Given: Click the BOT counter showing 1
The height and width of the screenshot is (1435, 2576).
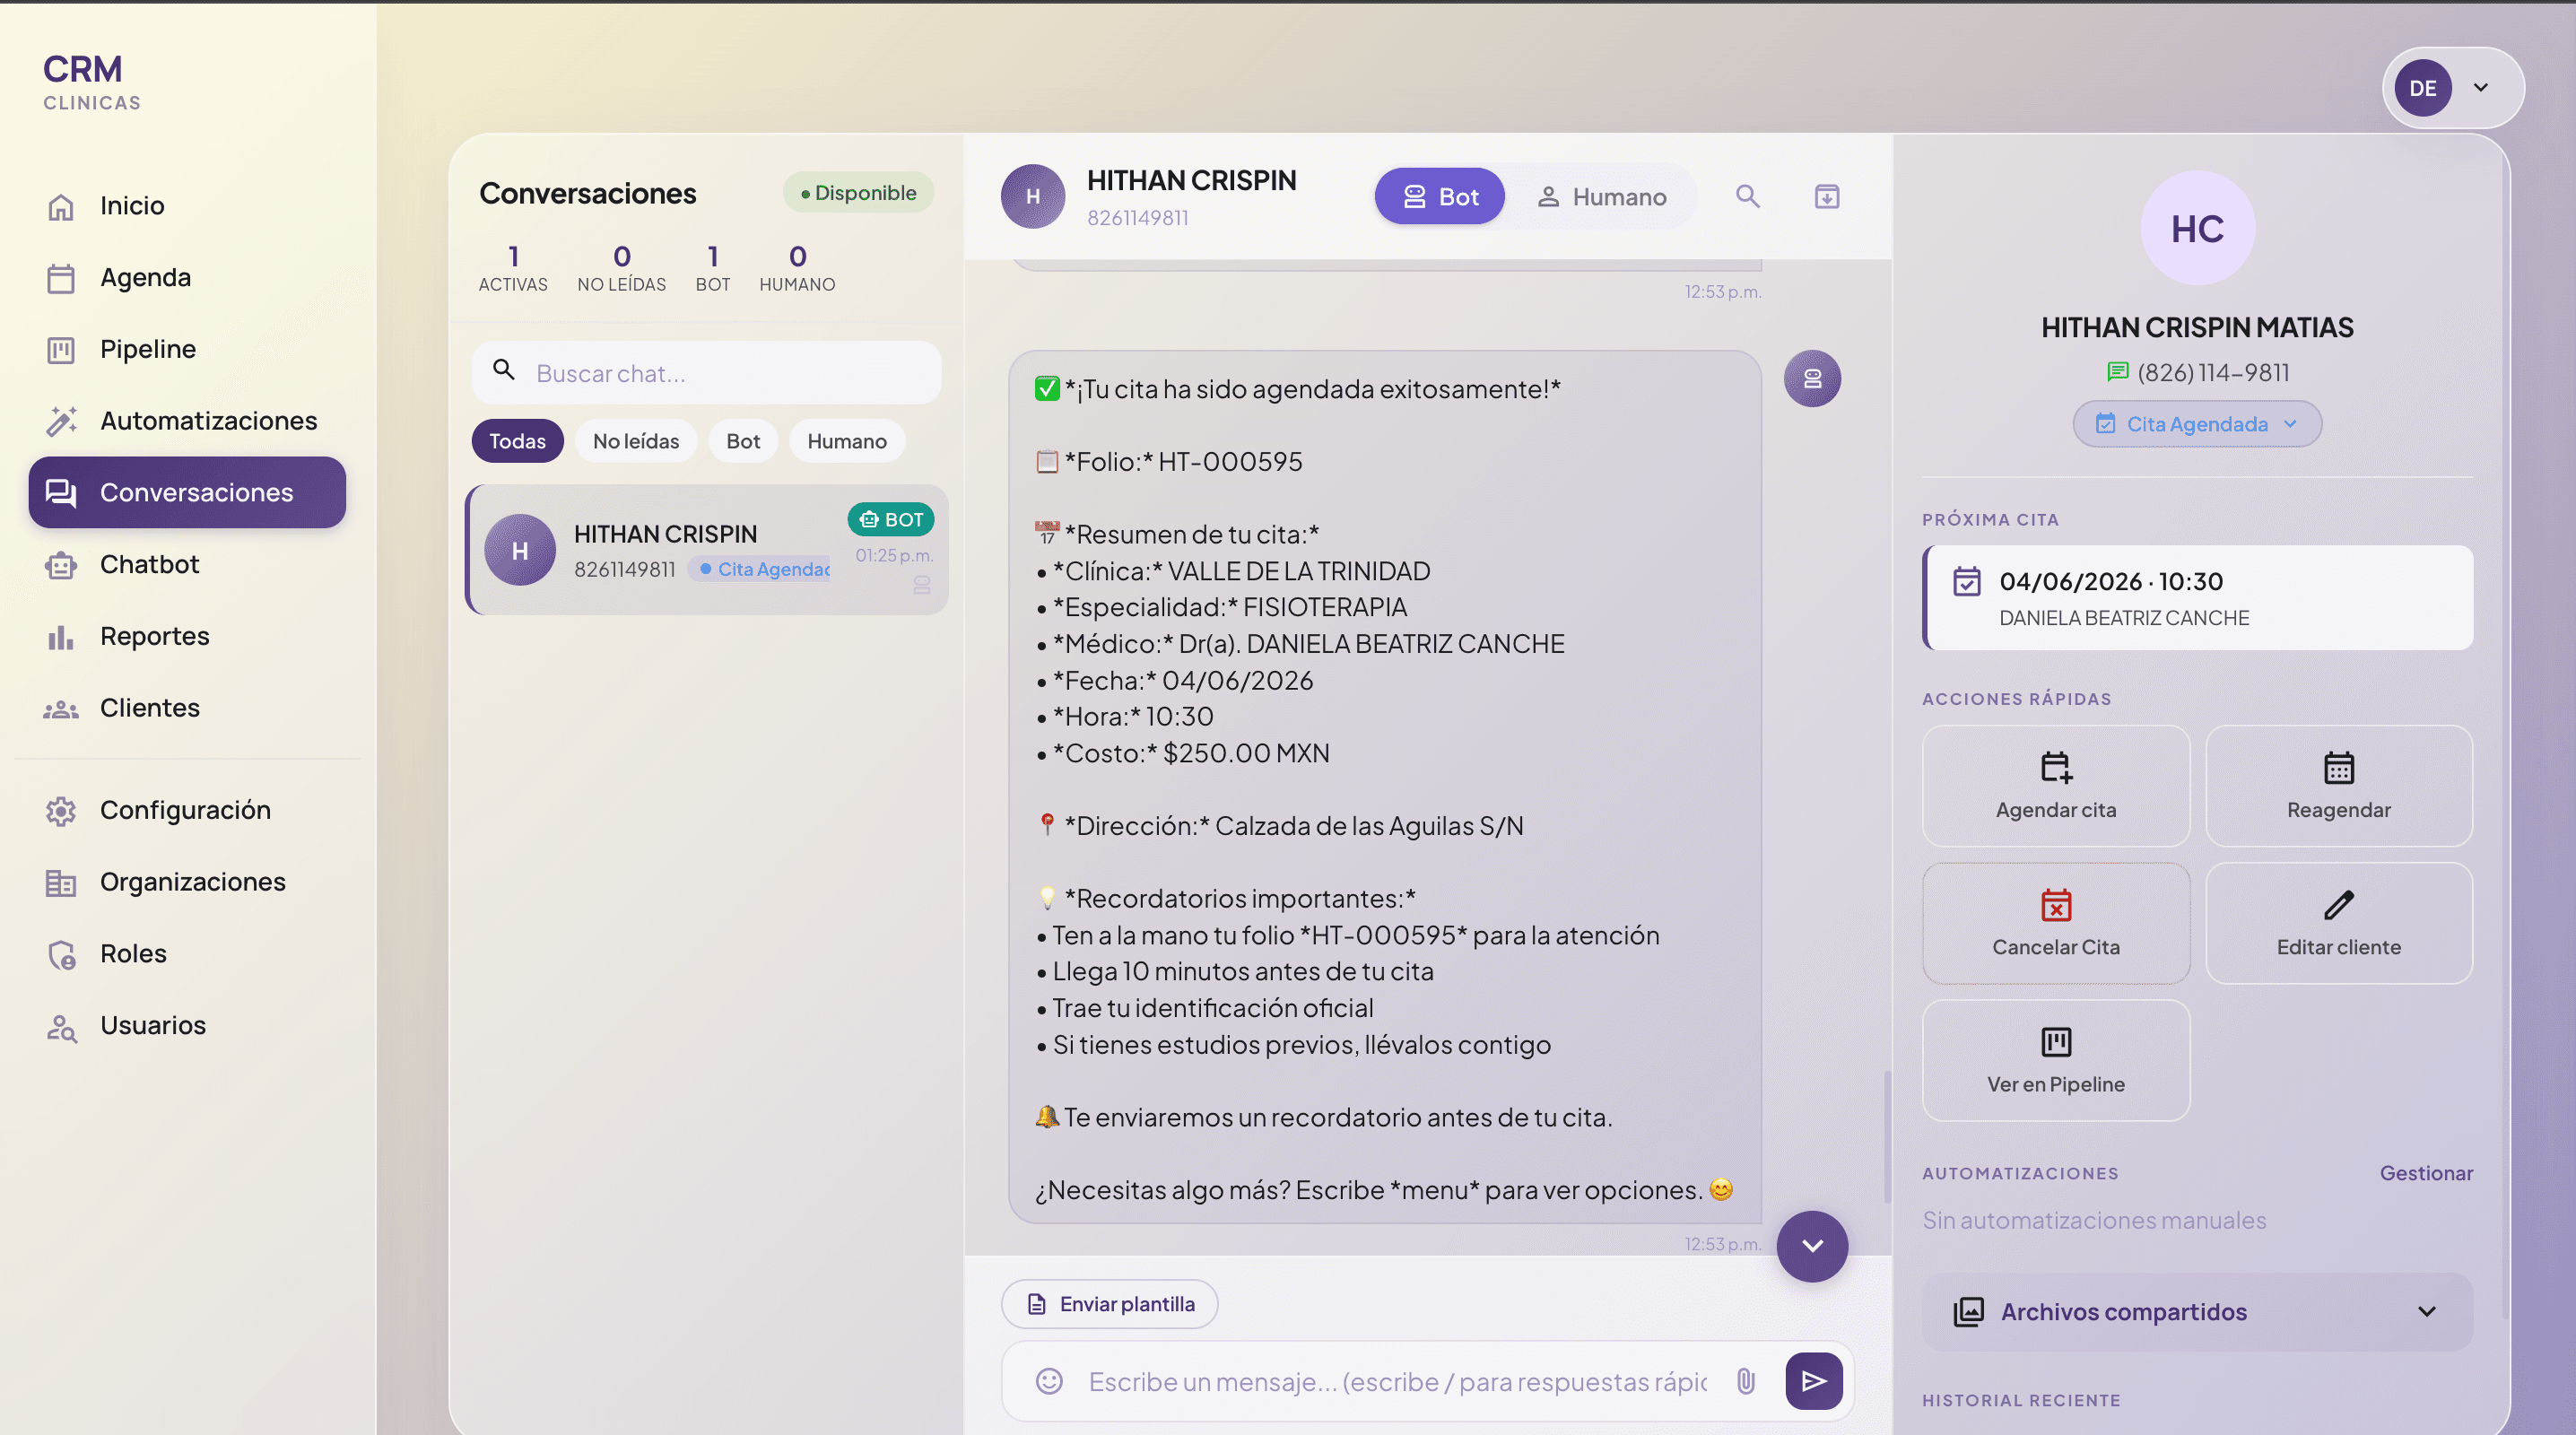Looking at the screenshot, I should [x=713, y=268].
